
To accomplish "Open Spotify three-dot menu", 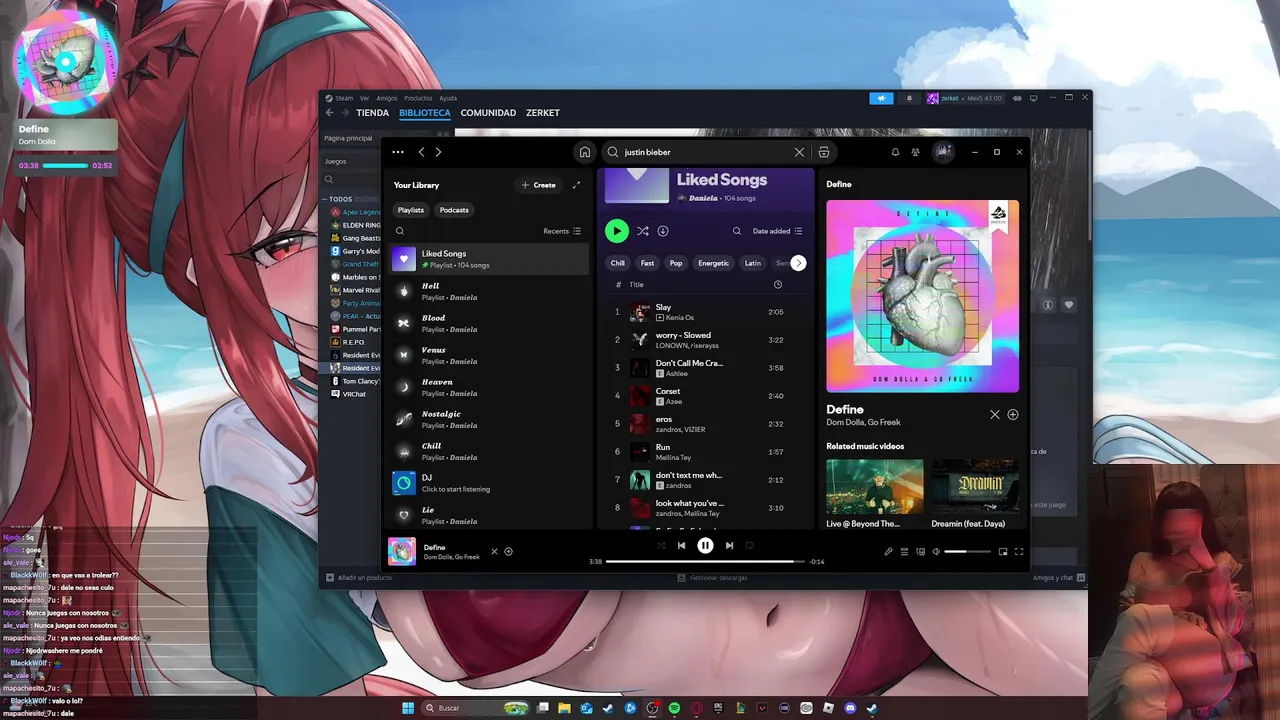I will coord(398,152).
